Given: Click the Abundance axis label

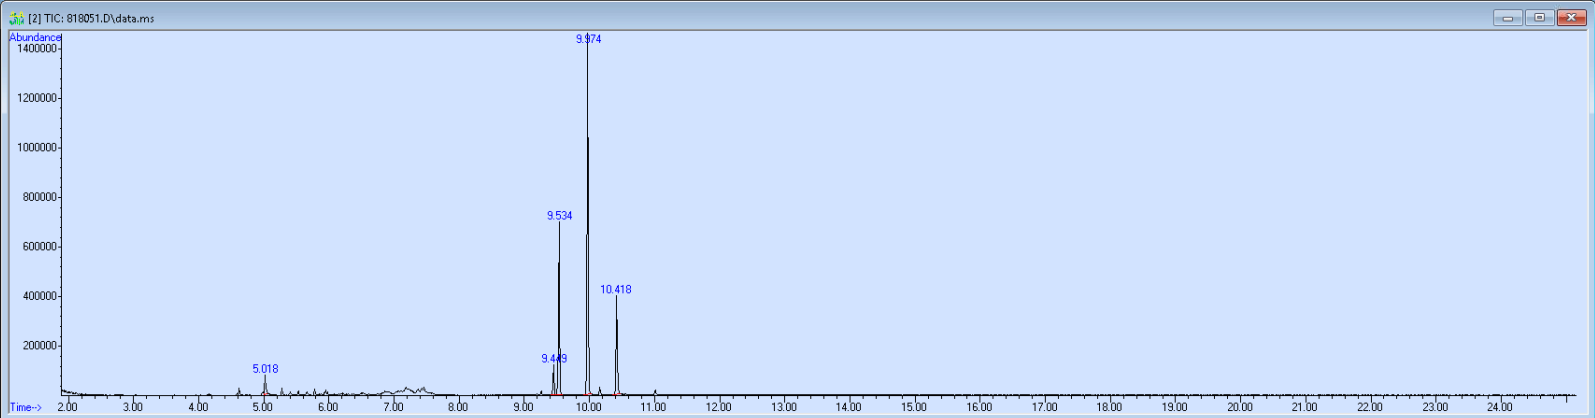Looking at the screenshot, I should 35,37.
